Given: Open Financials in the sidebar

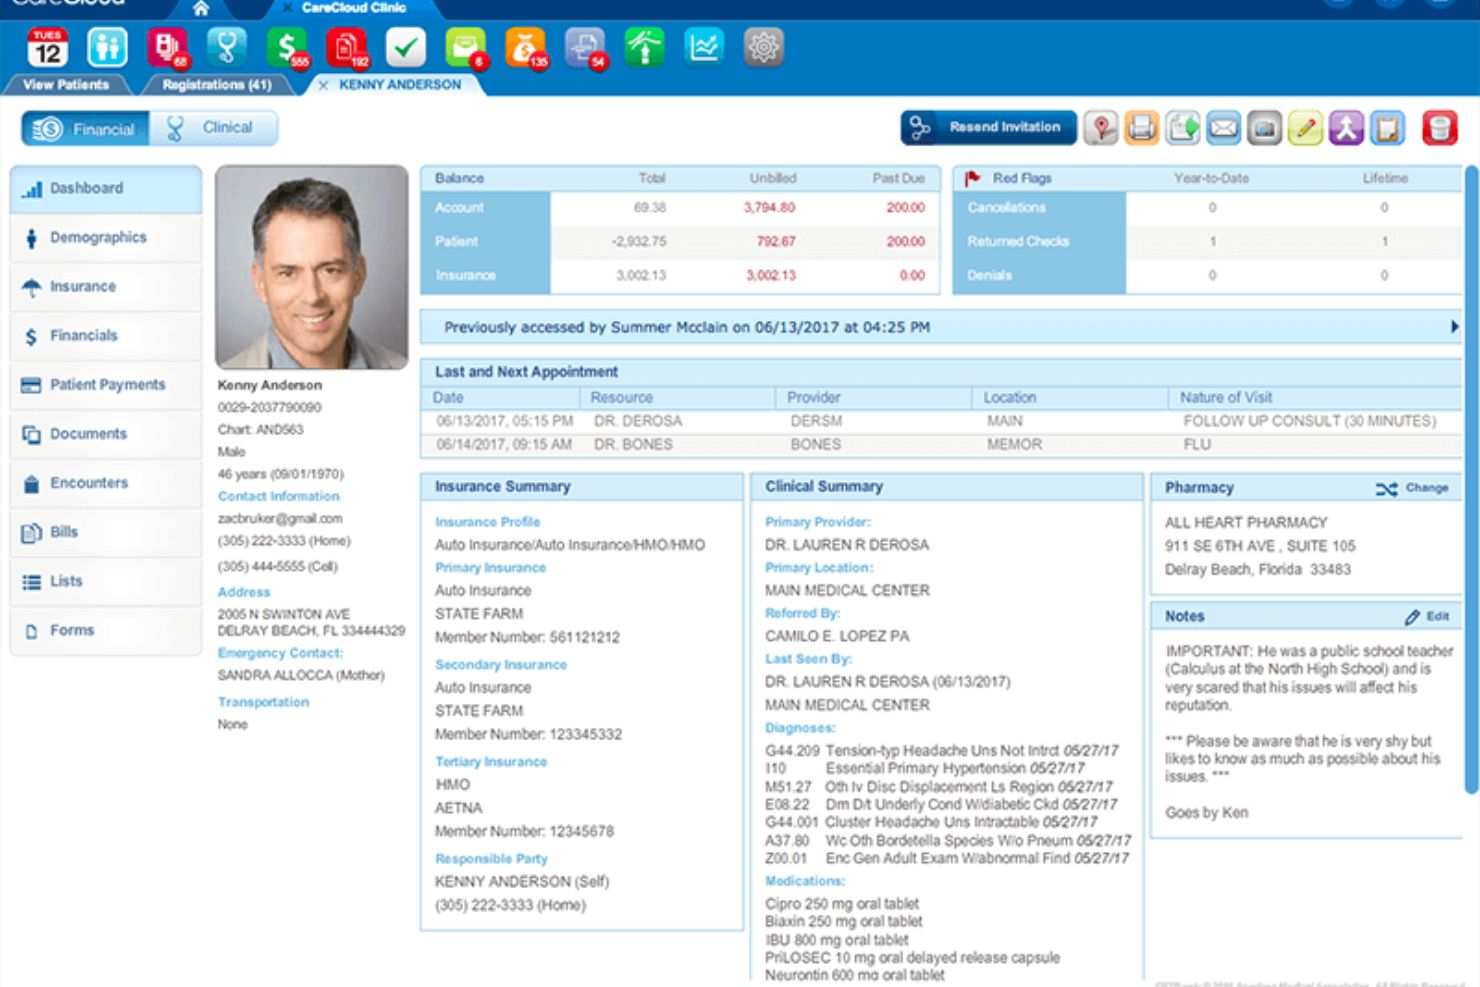Looking at the screenshot, I should coord(106,336).
